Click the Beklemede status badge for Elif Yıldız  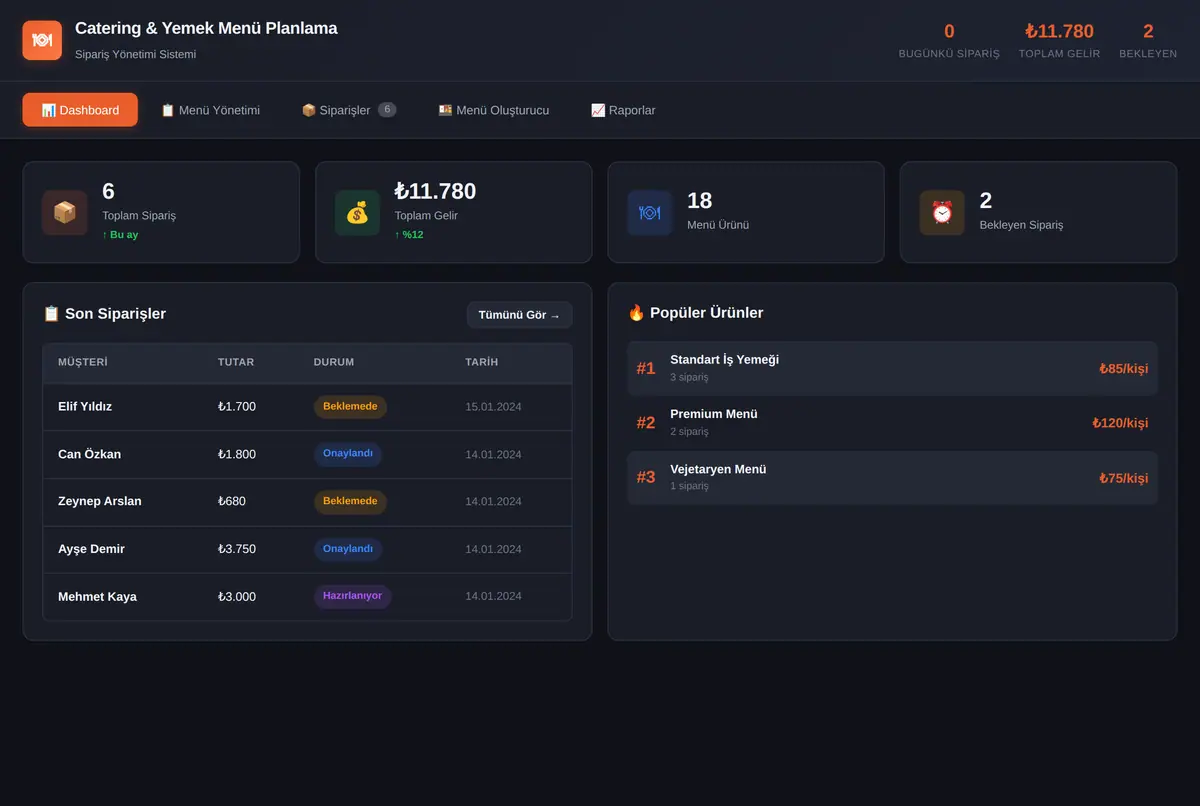[x=350, y=407]
